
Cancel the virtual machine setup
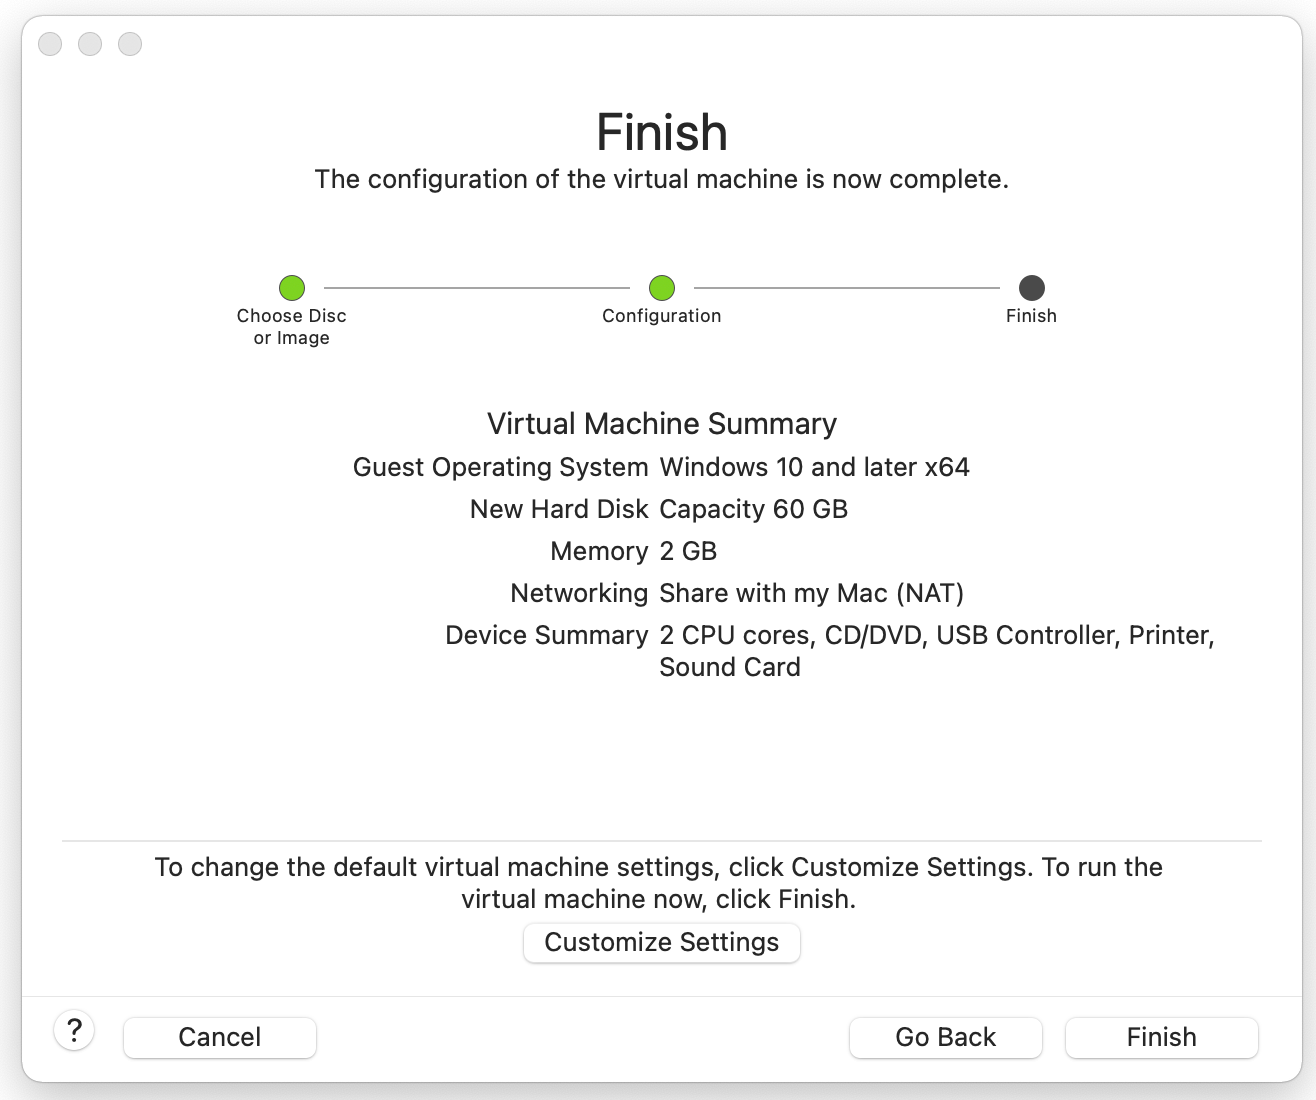coord(220,1037)
